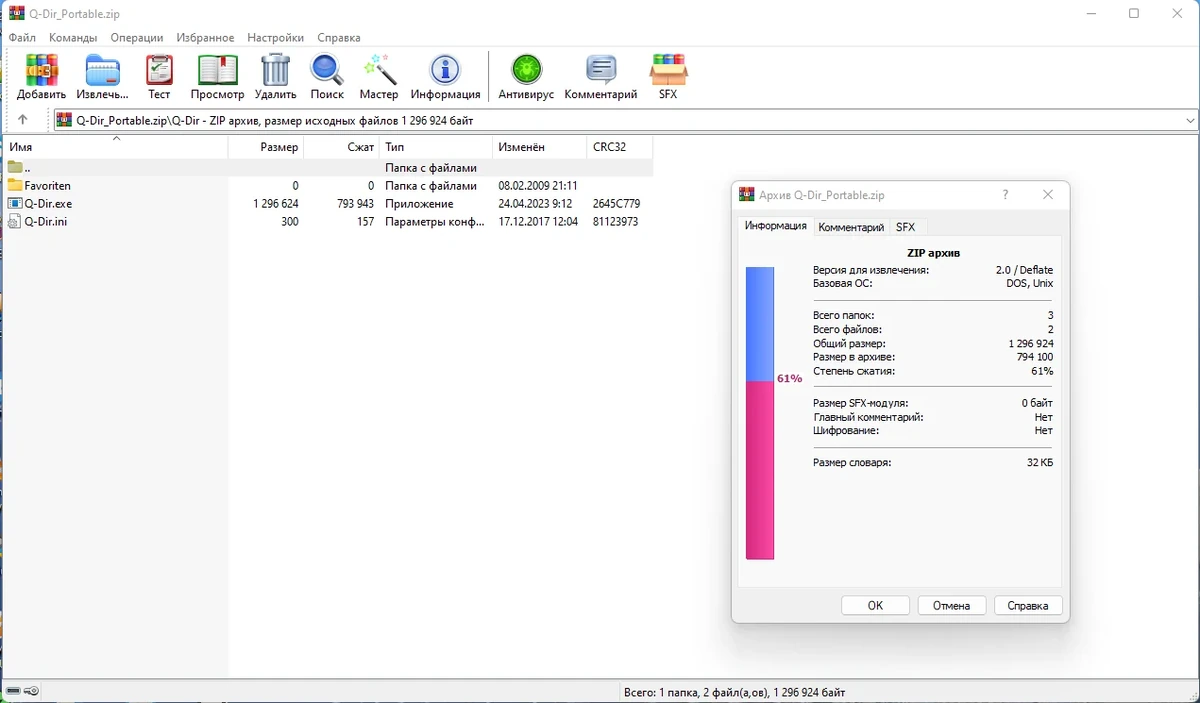This screenshot has height=703, width=1200.
Task: Click the date 24.04.2023 9:12
Action: coord(535,204)
